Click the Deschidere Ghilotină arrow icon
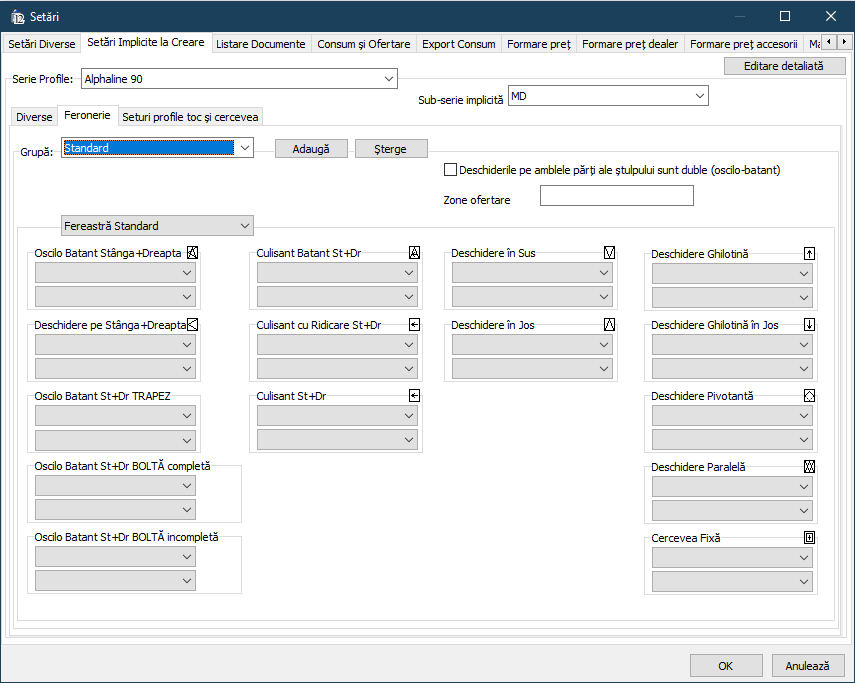The image size is (855, 683). point(809,253)
